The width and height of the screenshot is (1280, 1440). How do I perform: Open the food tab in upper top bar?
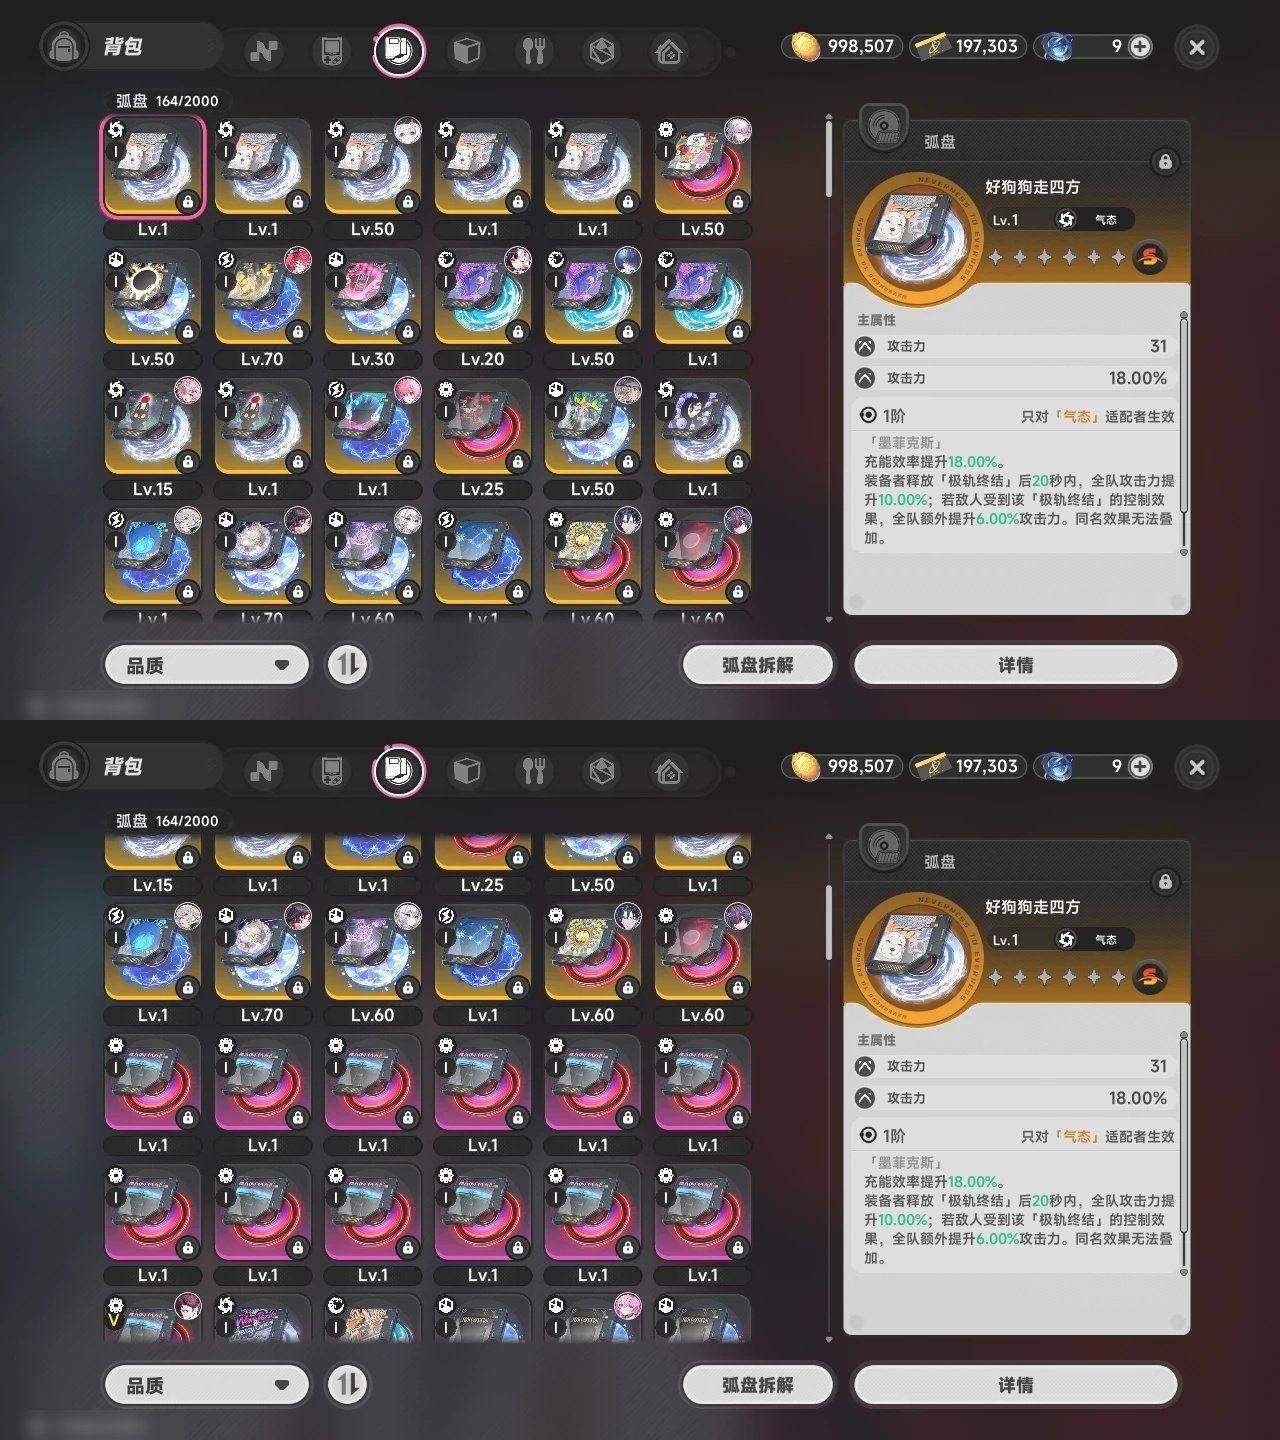pyautogui.click(x=534, y=50)
